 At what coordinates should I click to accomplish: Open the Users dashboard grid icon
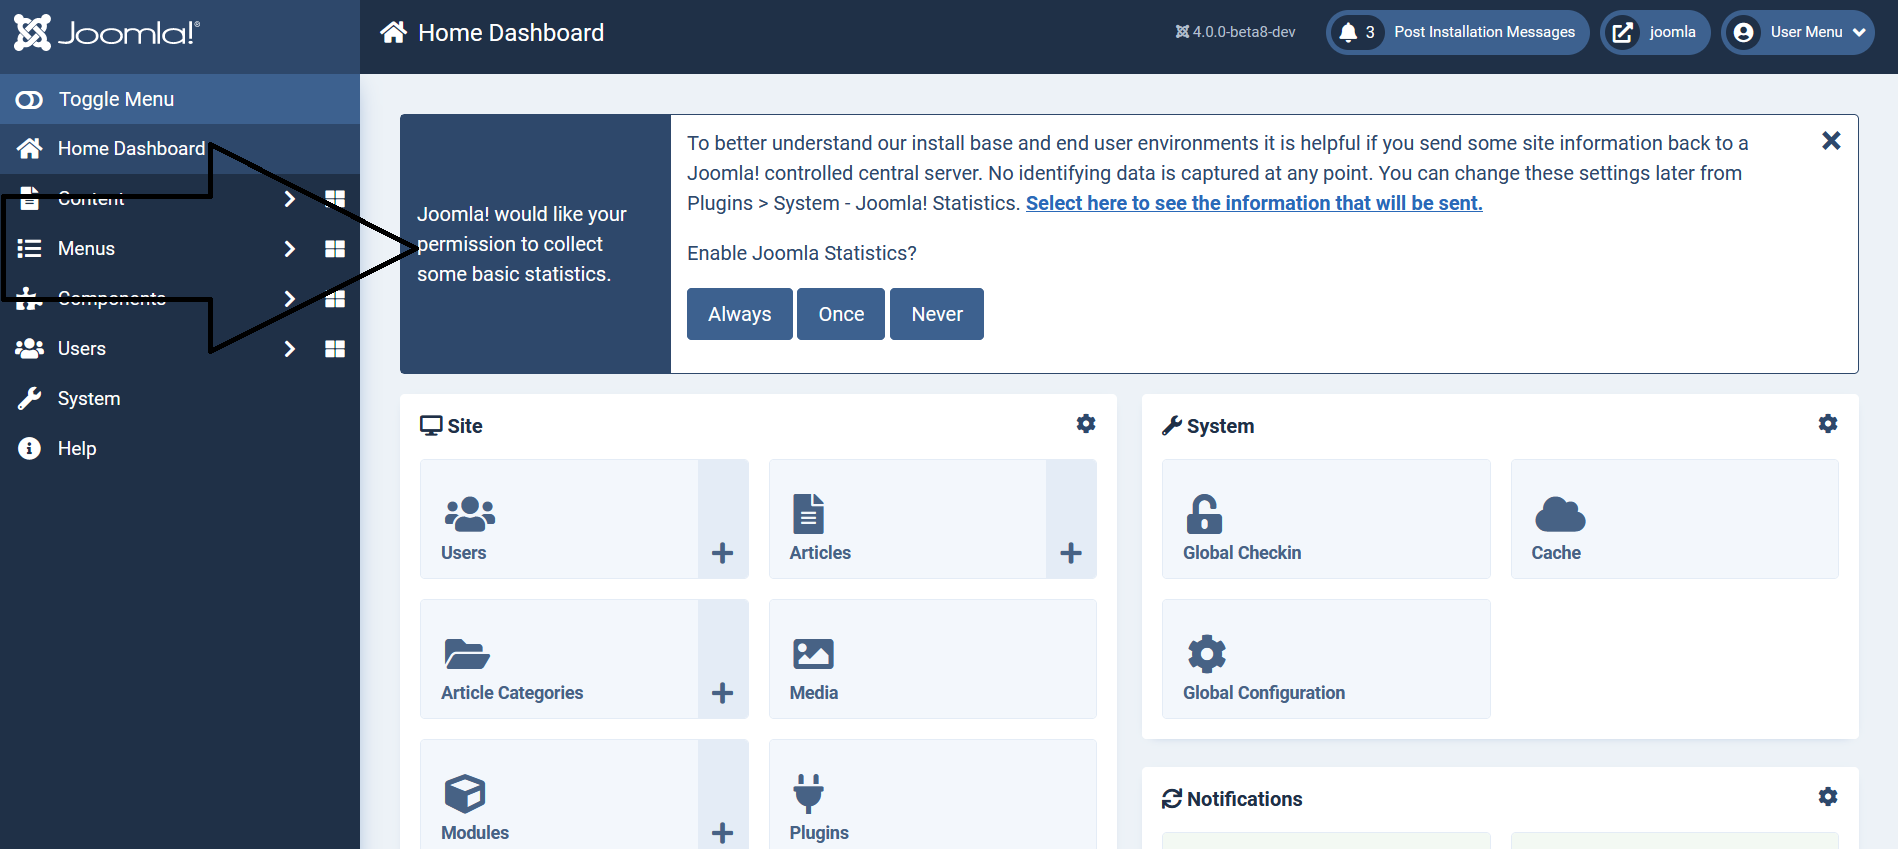point(335,349)
